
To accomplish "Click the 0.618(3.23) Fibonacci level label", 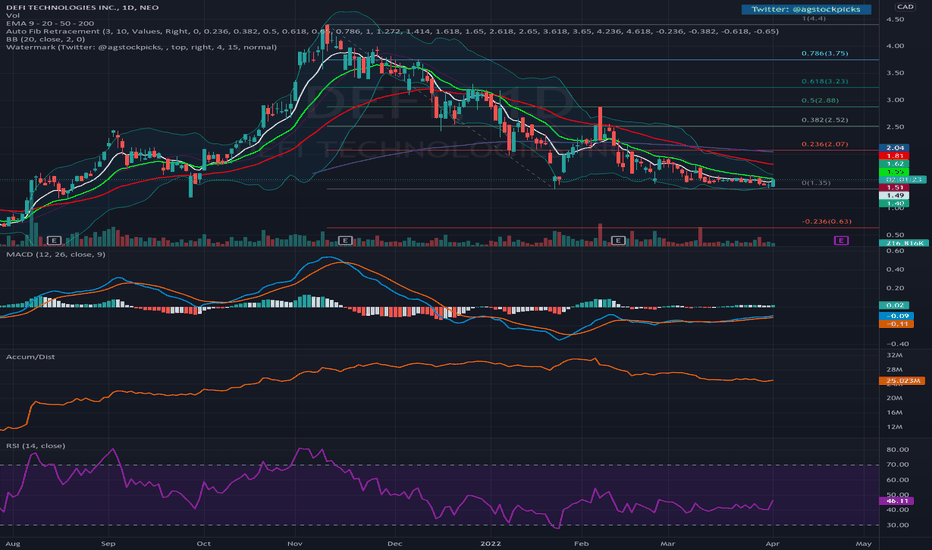I will 824,81.
